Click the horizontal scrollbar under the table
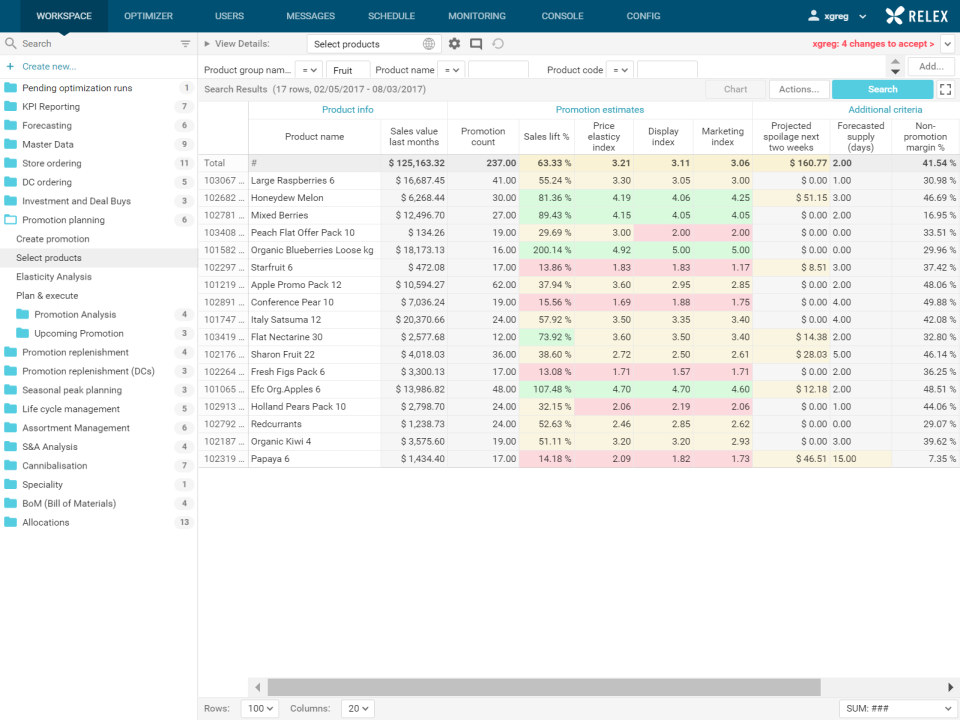 click(544, 687)
